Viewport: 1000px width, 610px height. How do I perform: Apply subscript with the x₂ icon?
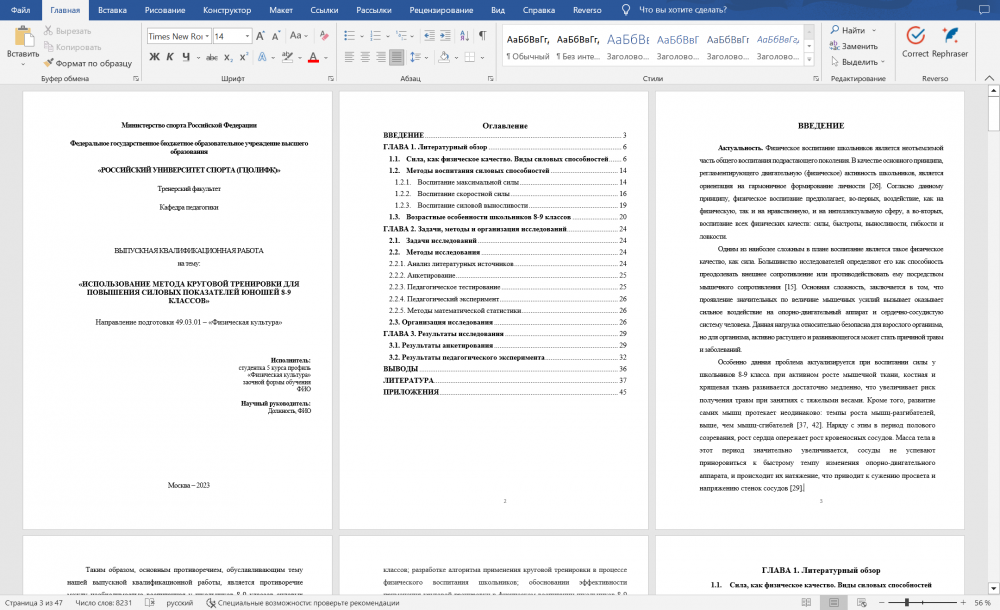coord(228,57)
